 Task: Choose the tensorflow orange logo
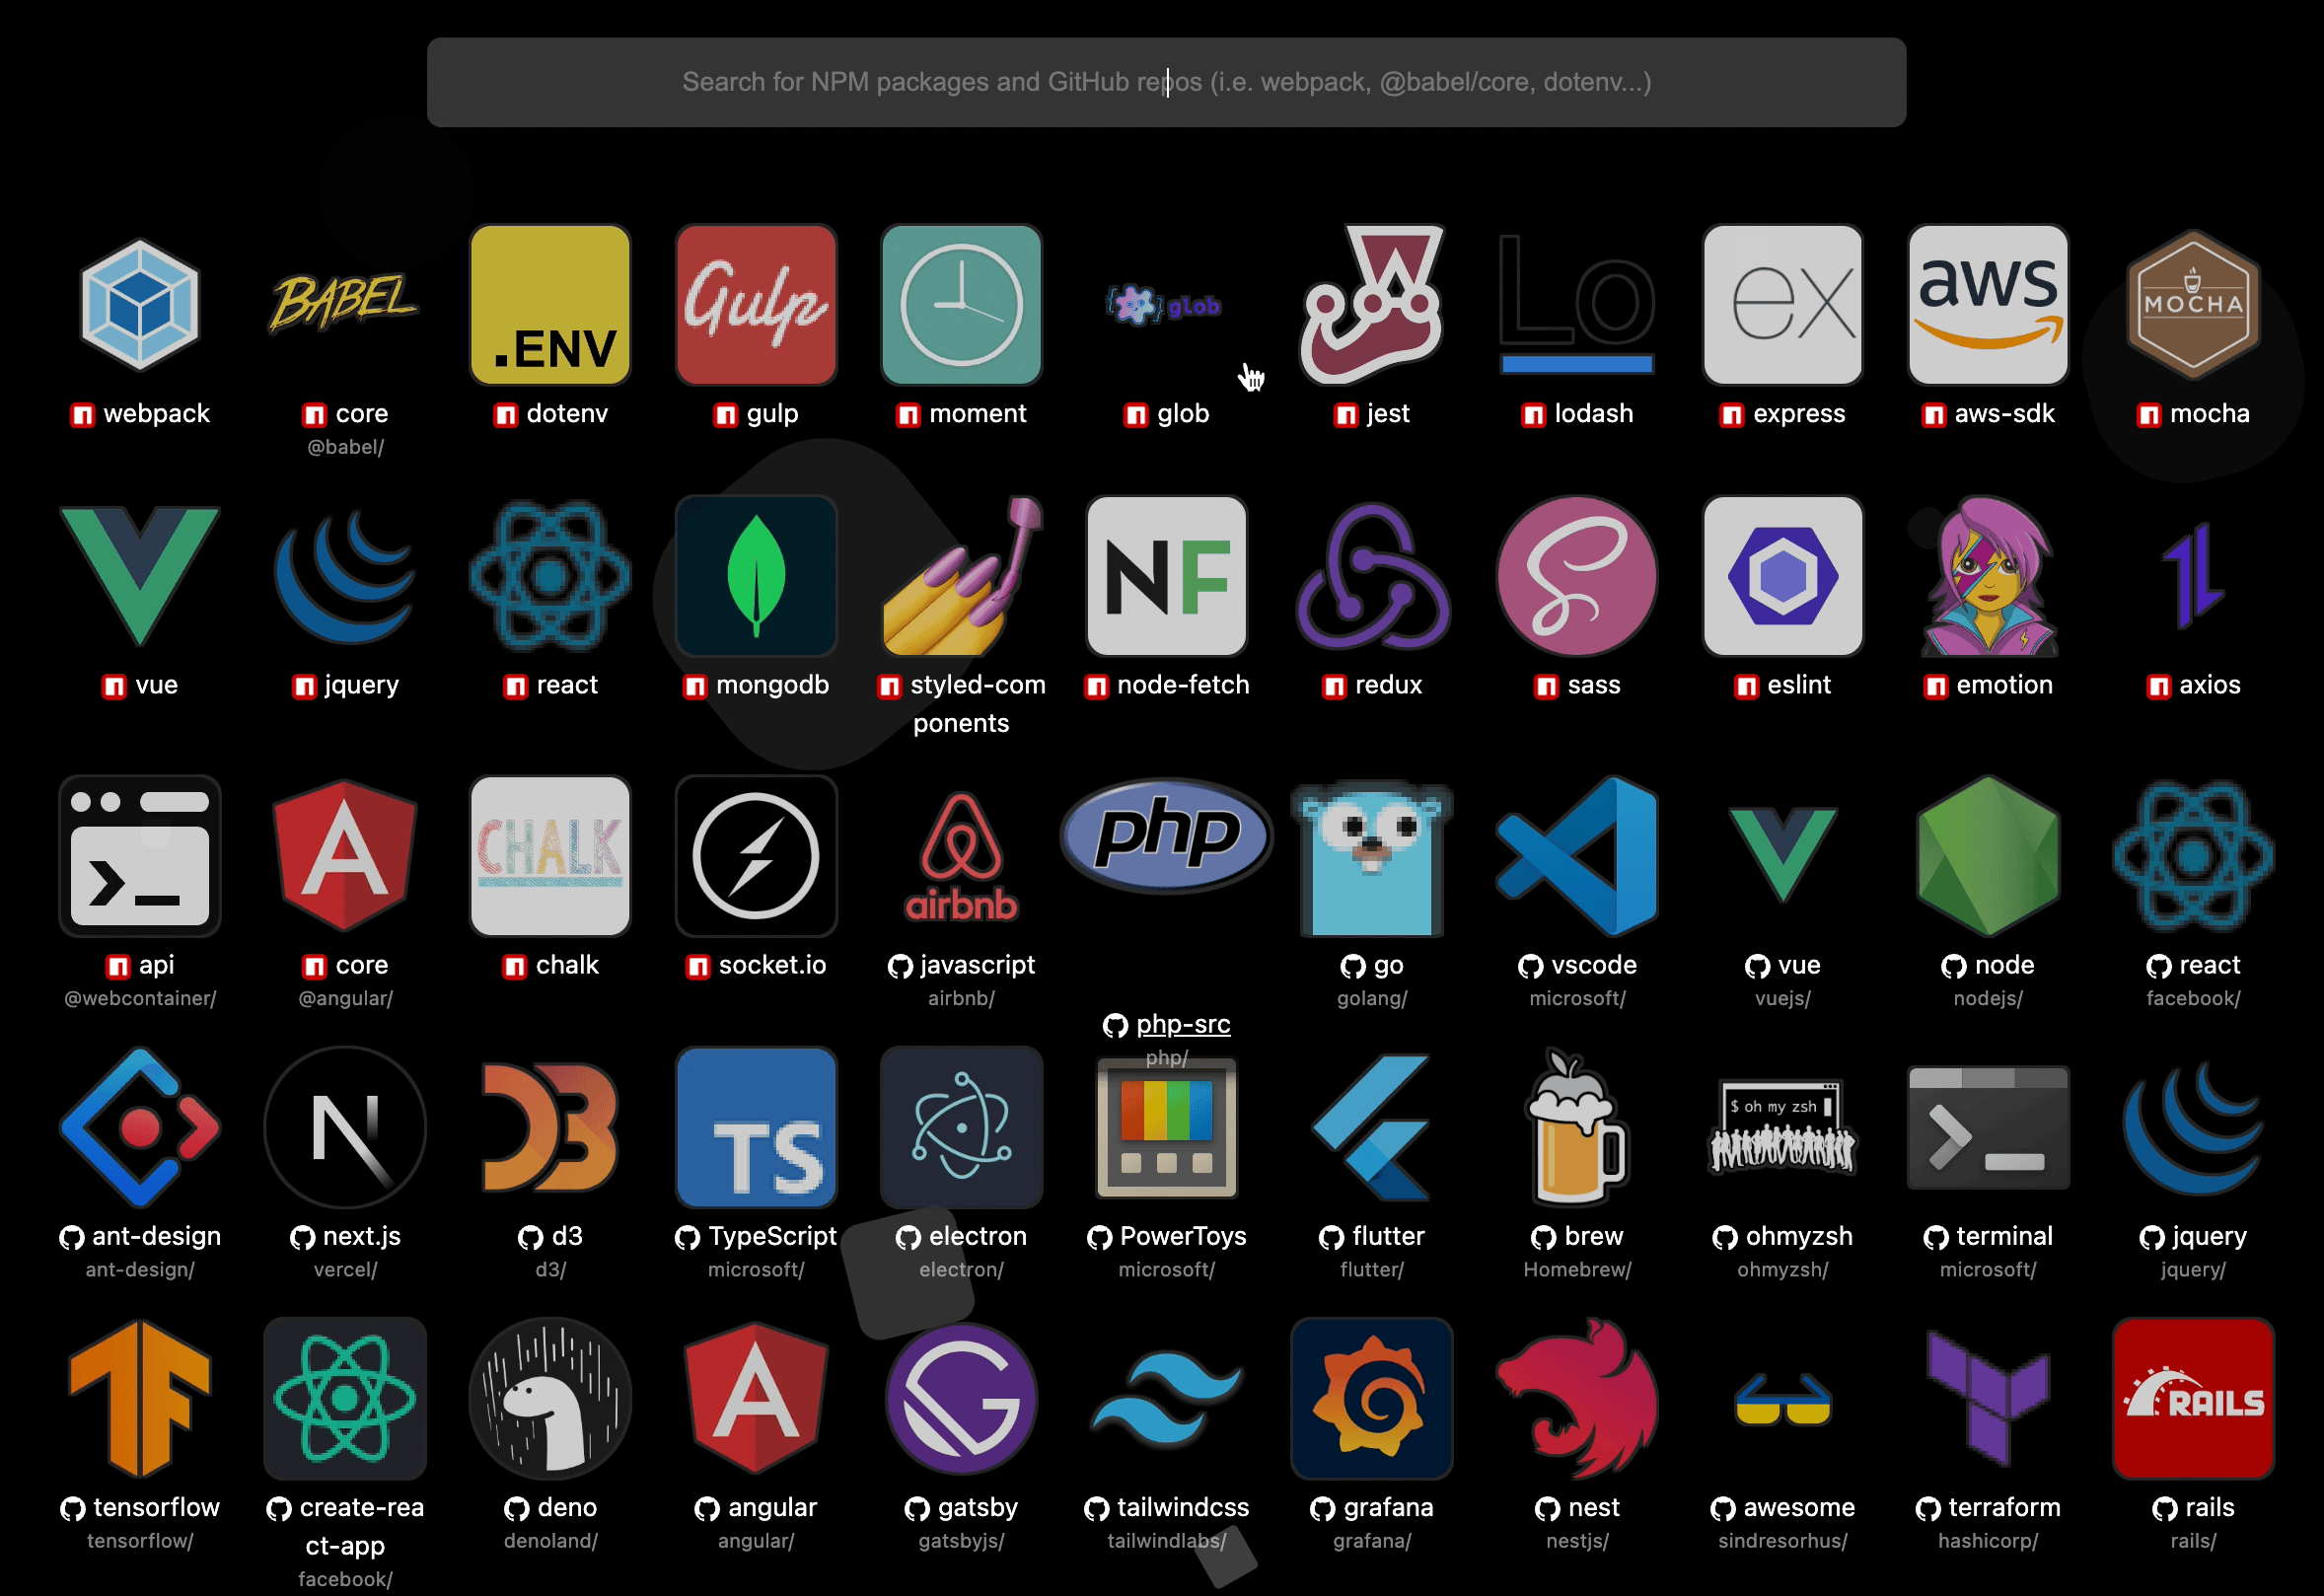140,1398
